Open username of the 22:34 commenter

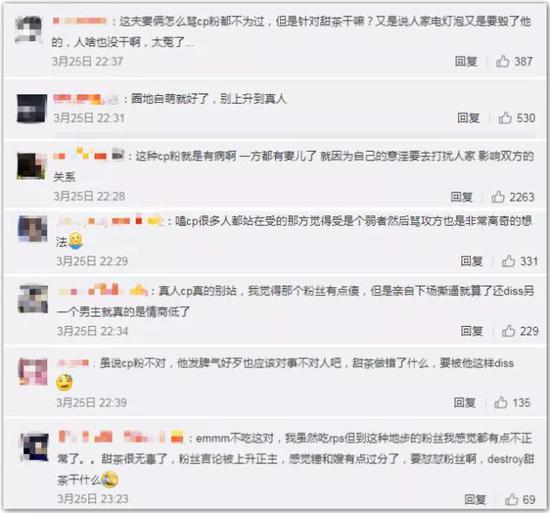coord(102,290)
